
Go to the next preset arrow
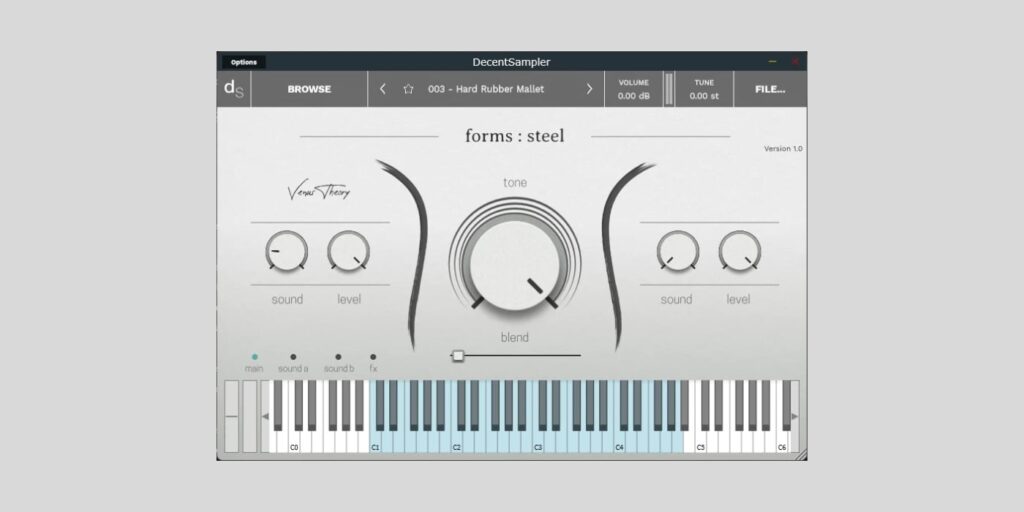(x=589, y=89)
